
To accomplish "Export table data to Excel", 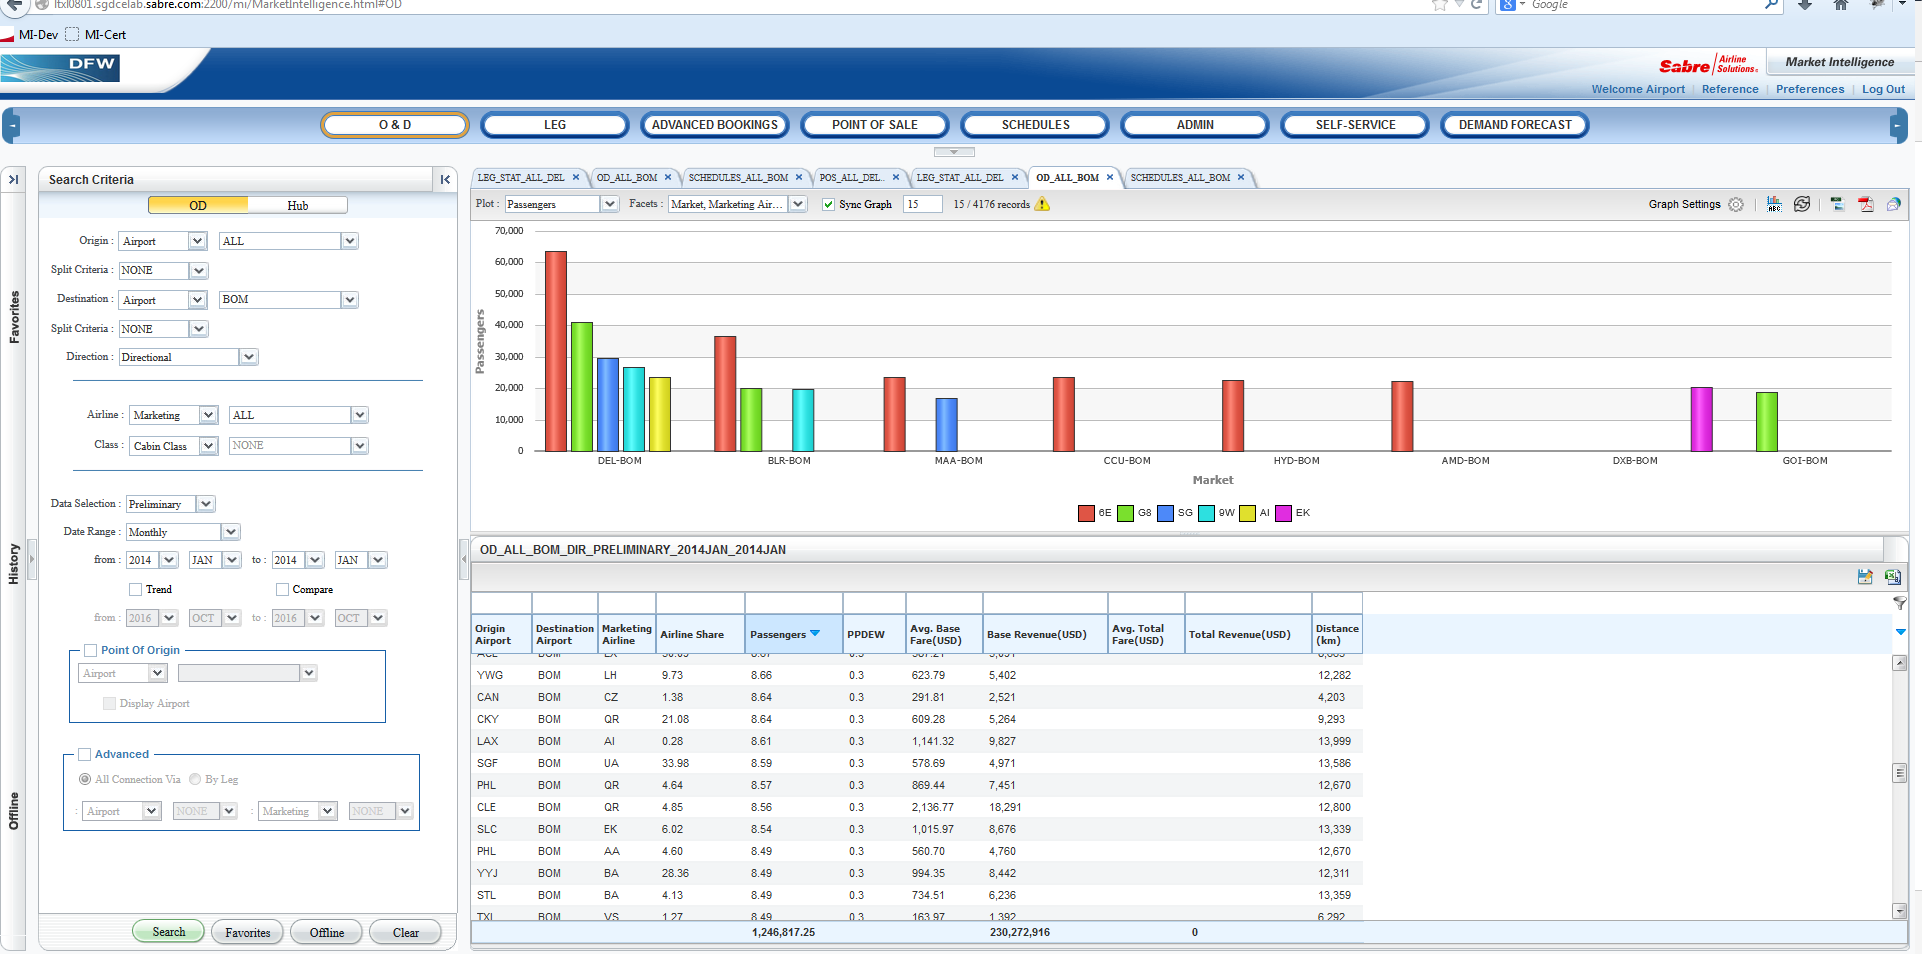I will tap(1892, 576).
